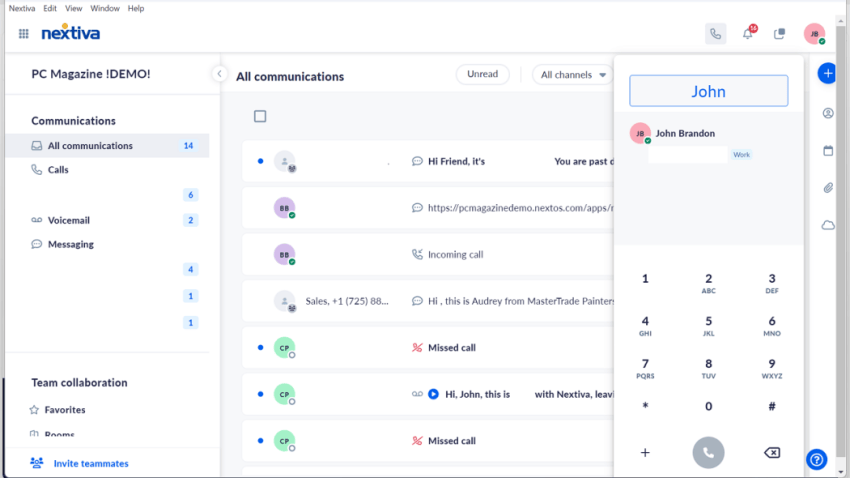The image size is (850, 478).
Task: Click the Voicemail icon in sidebar
Action: [36, 220]
